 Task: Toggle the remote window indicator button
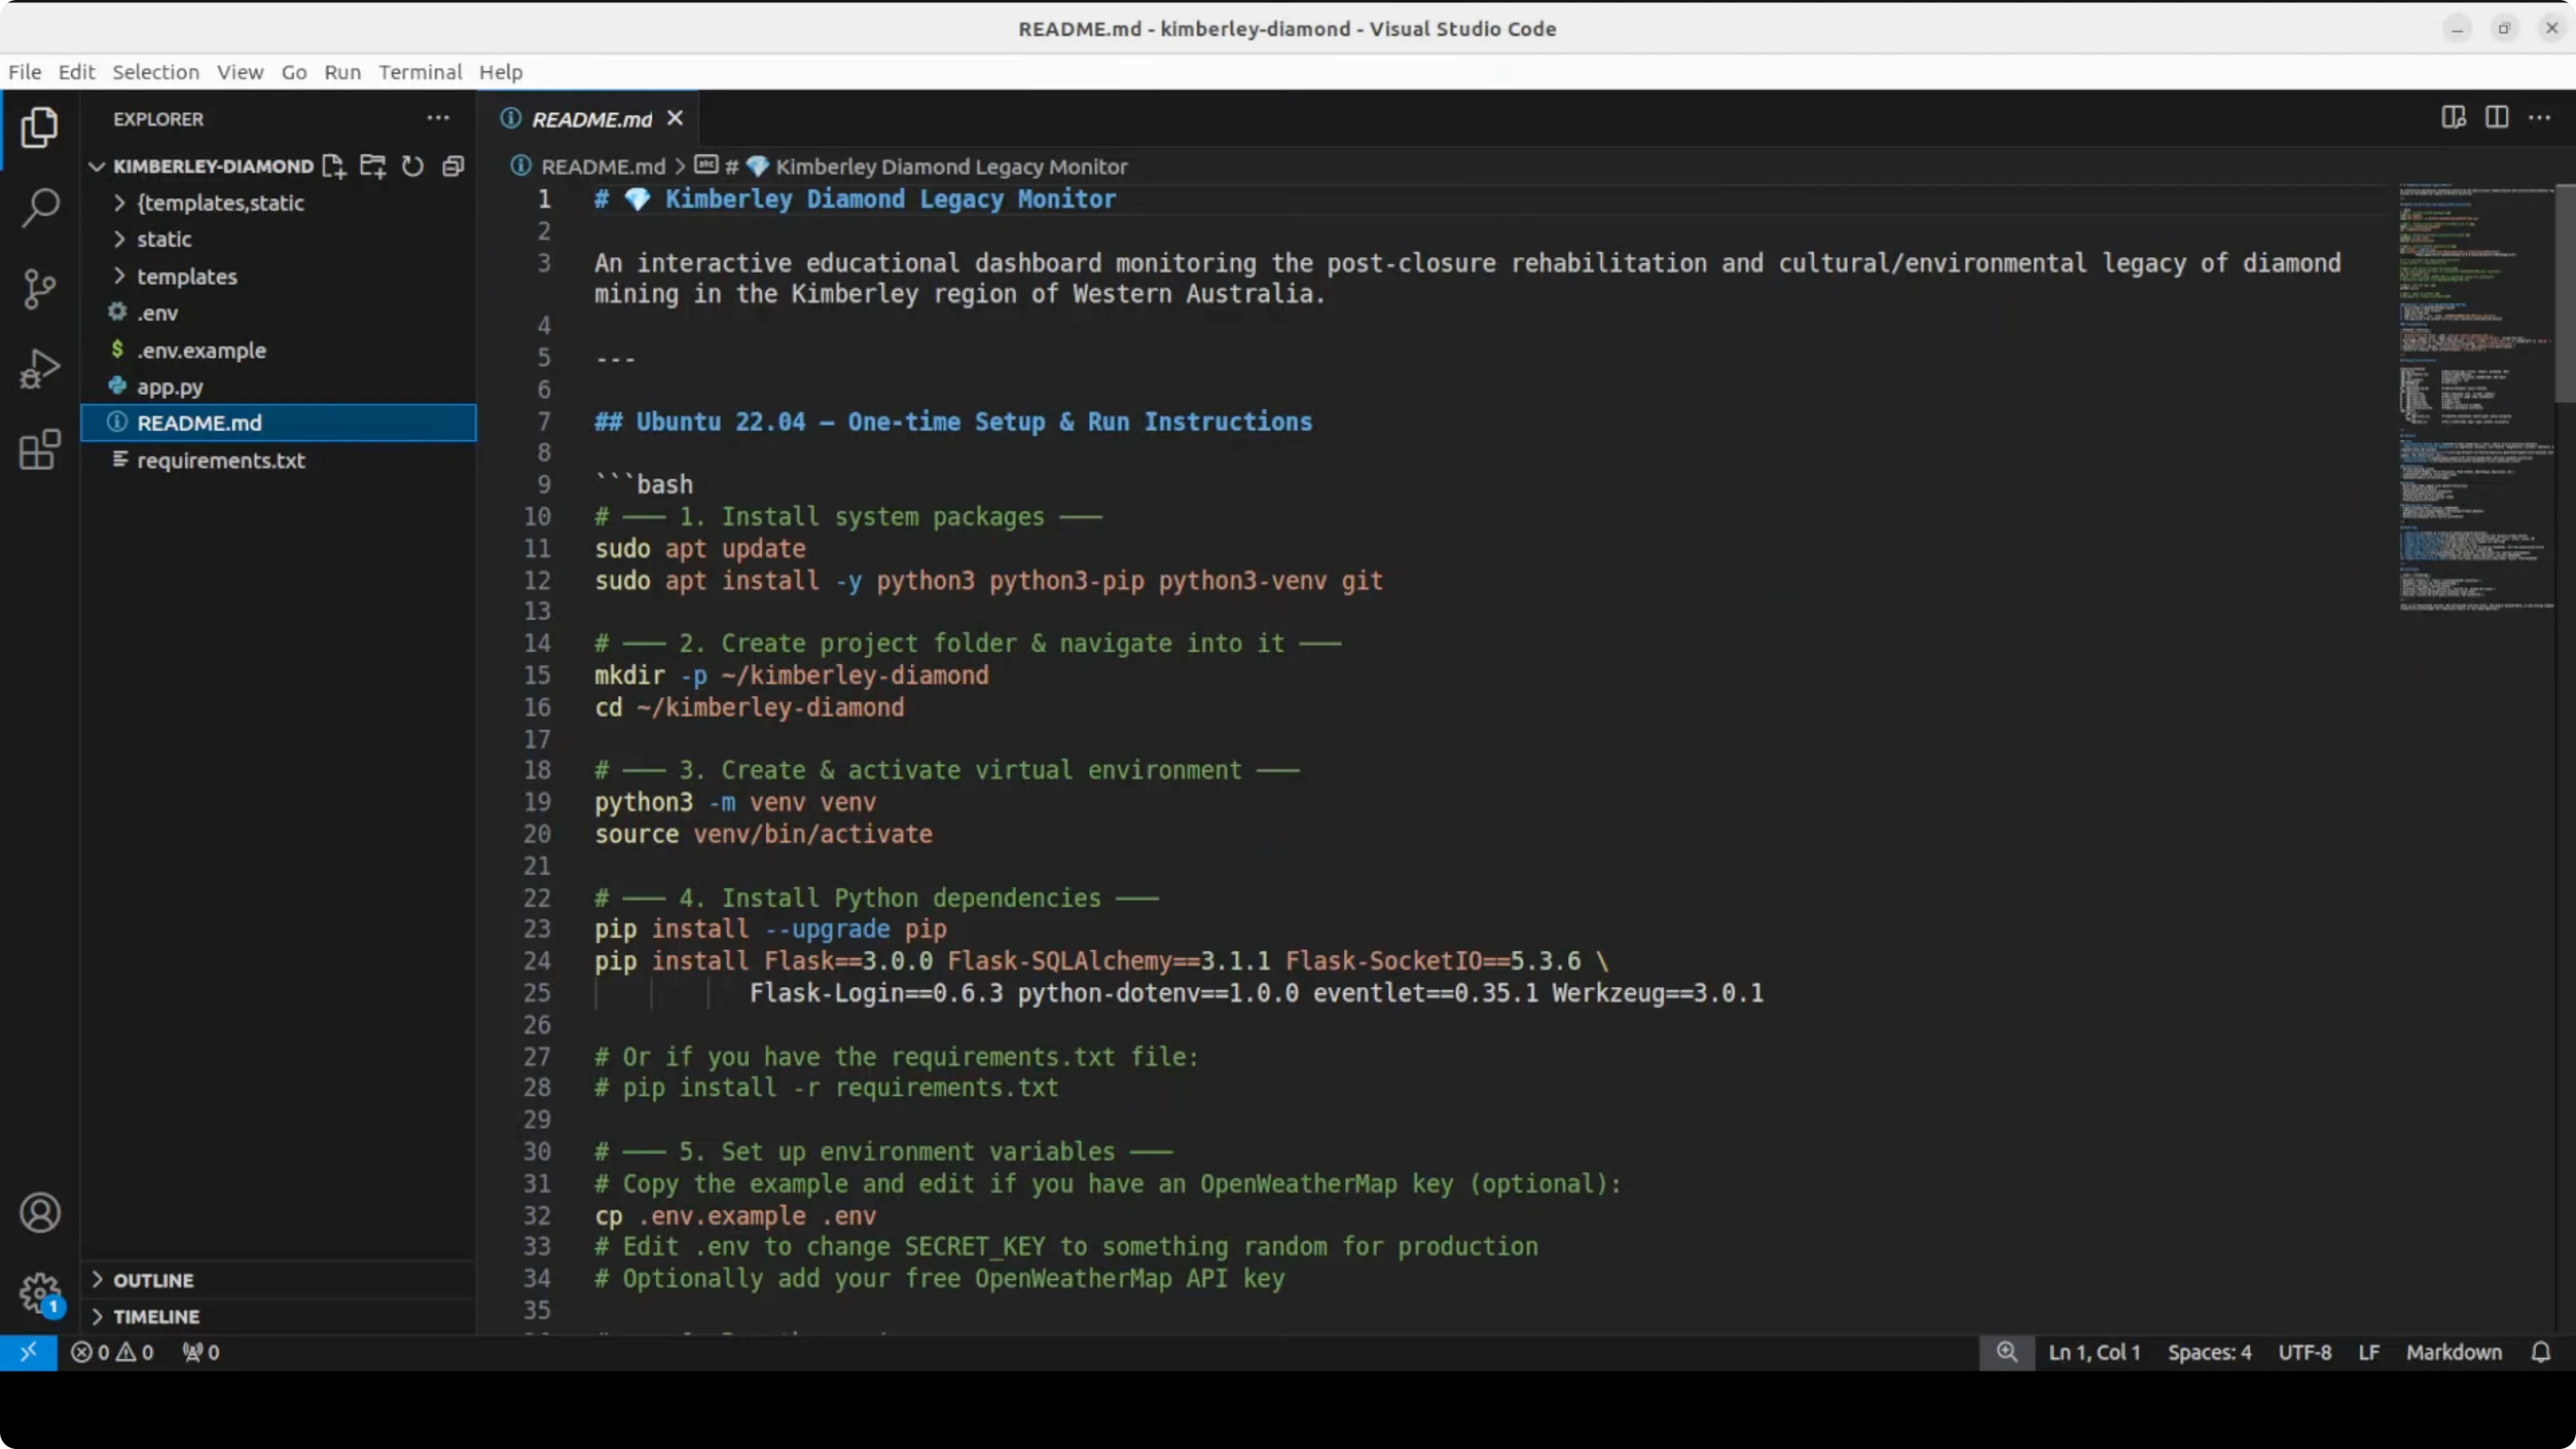pos(28,1352)
